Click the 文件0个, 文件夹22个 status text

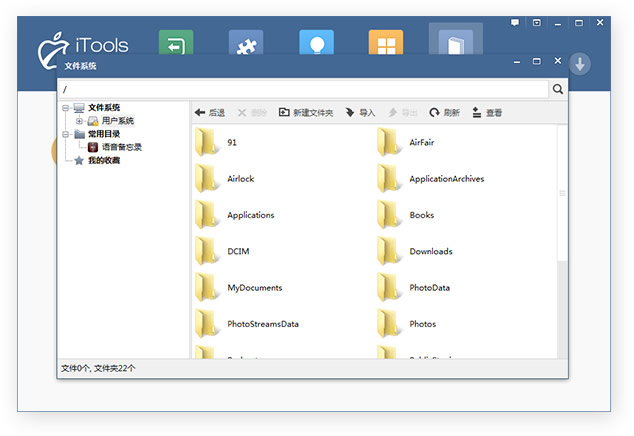[98, 368]
